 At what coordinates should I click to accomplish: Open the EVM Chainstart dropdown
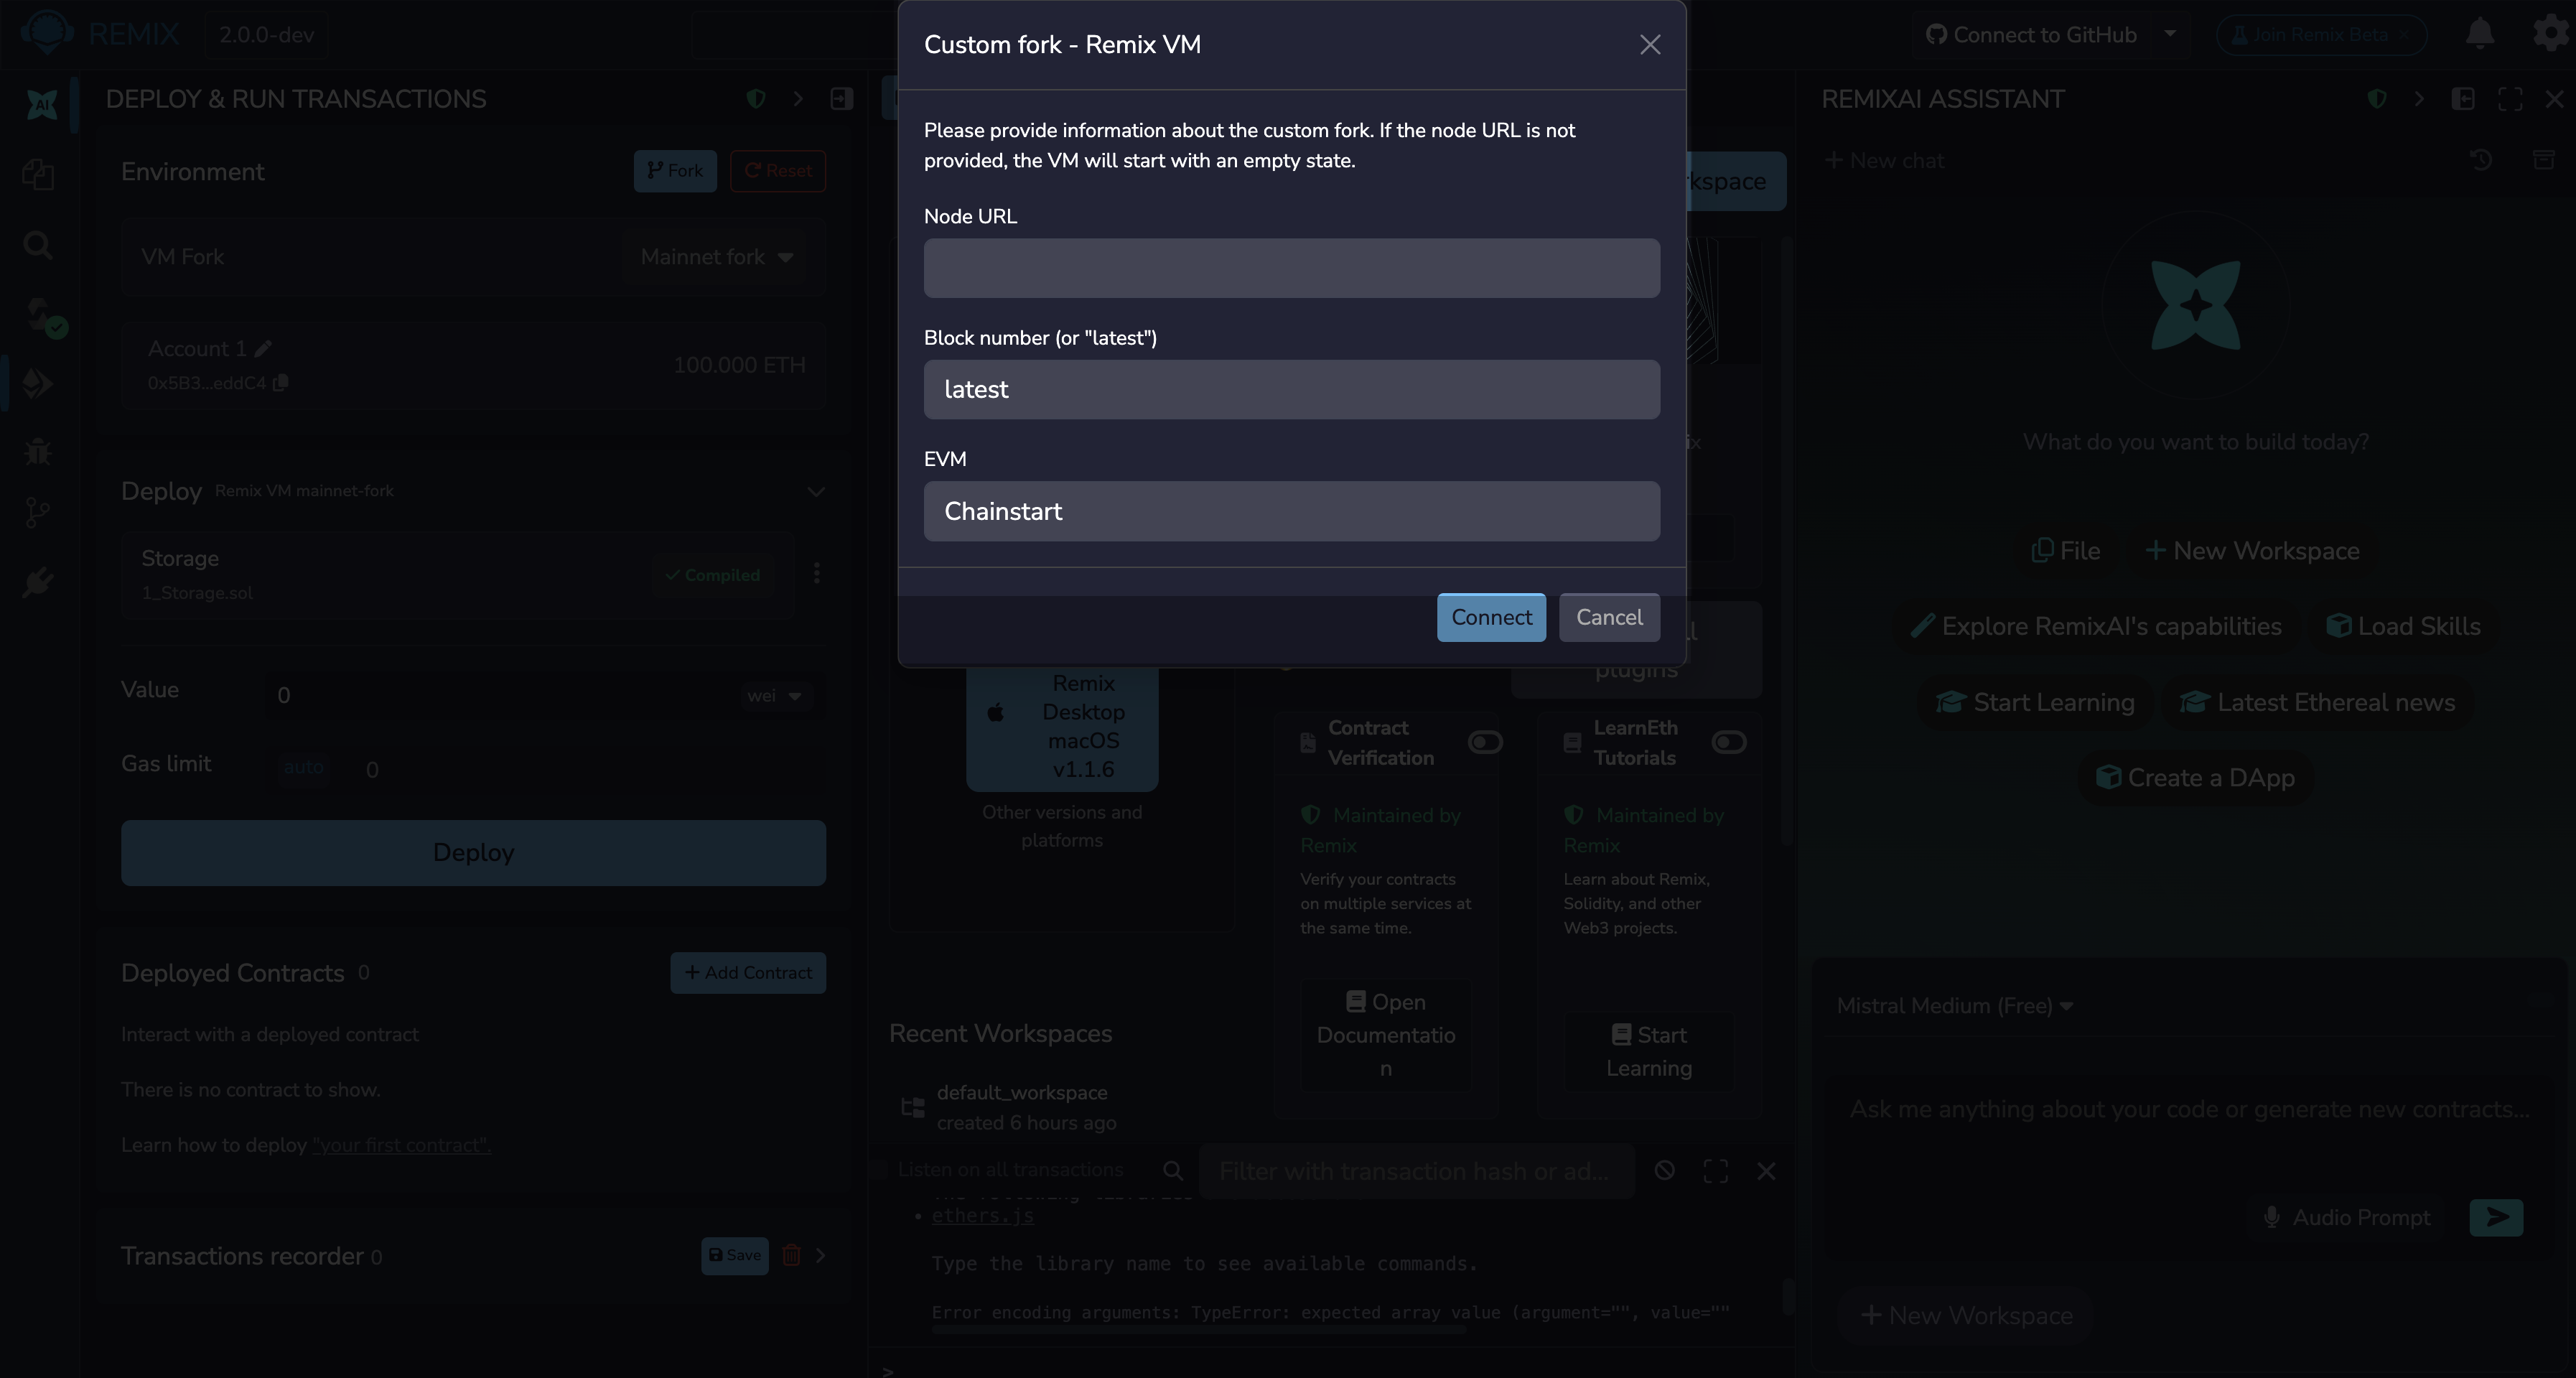1291,511
